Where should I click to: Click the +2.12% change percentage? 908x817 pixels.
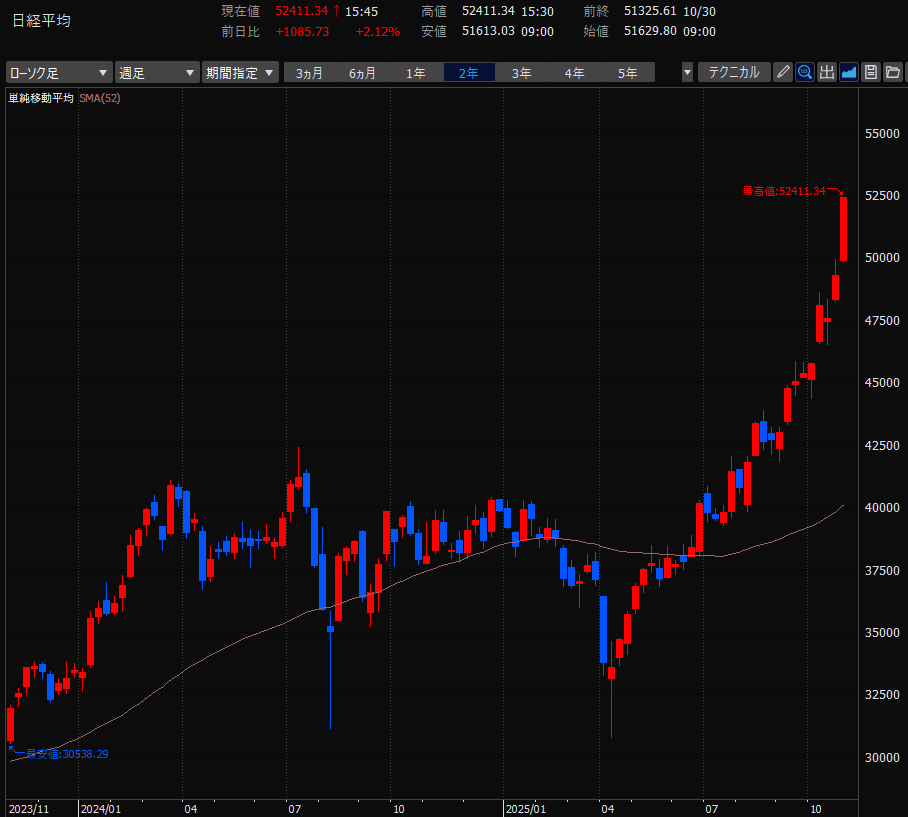[x=378, y=31]
